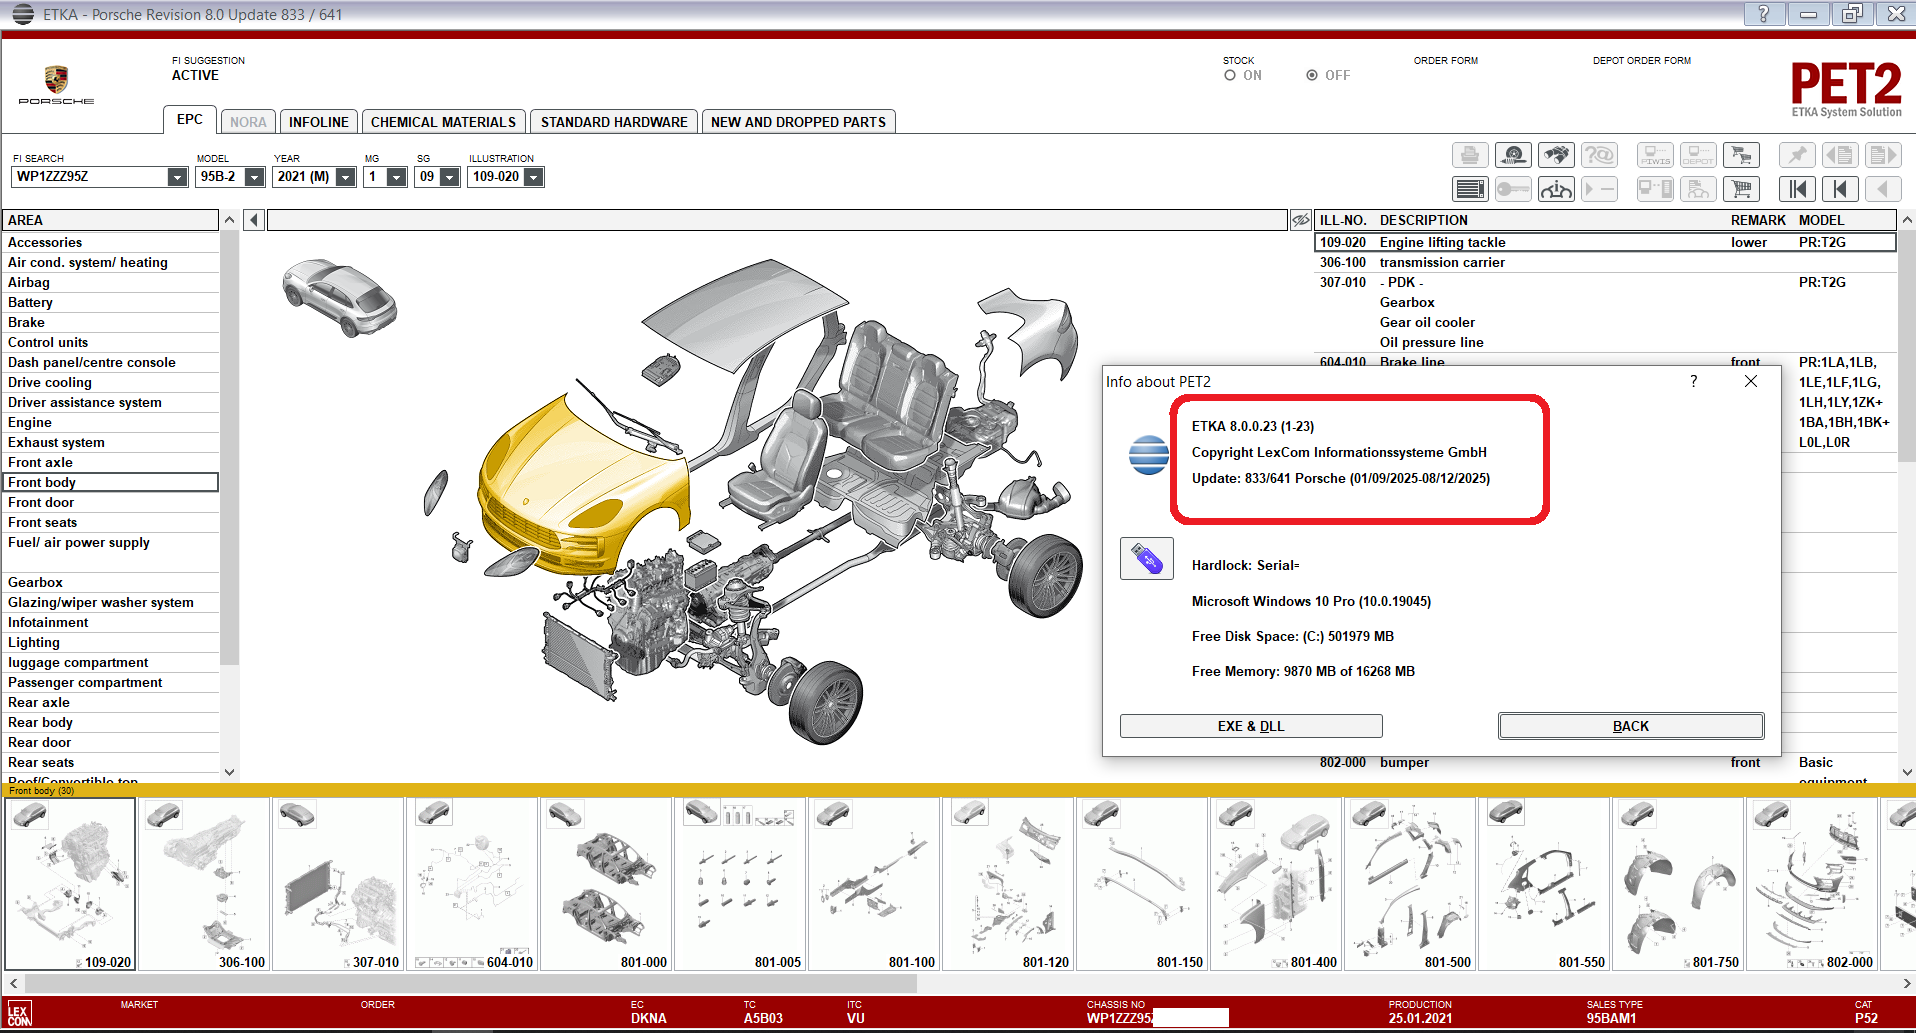Open the DEPOT ORDER FORM link
1916x1033 pixels.
(x=1642, y=61)
